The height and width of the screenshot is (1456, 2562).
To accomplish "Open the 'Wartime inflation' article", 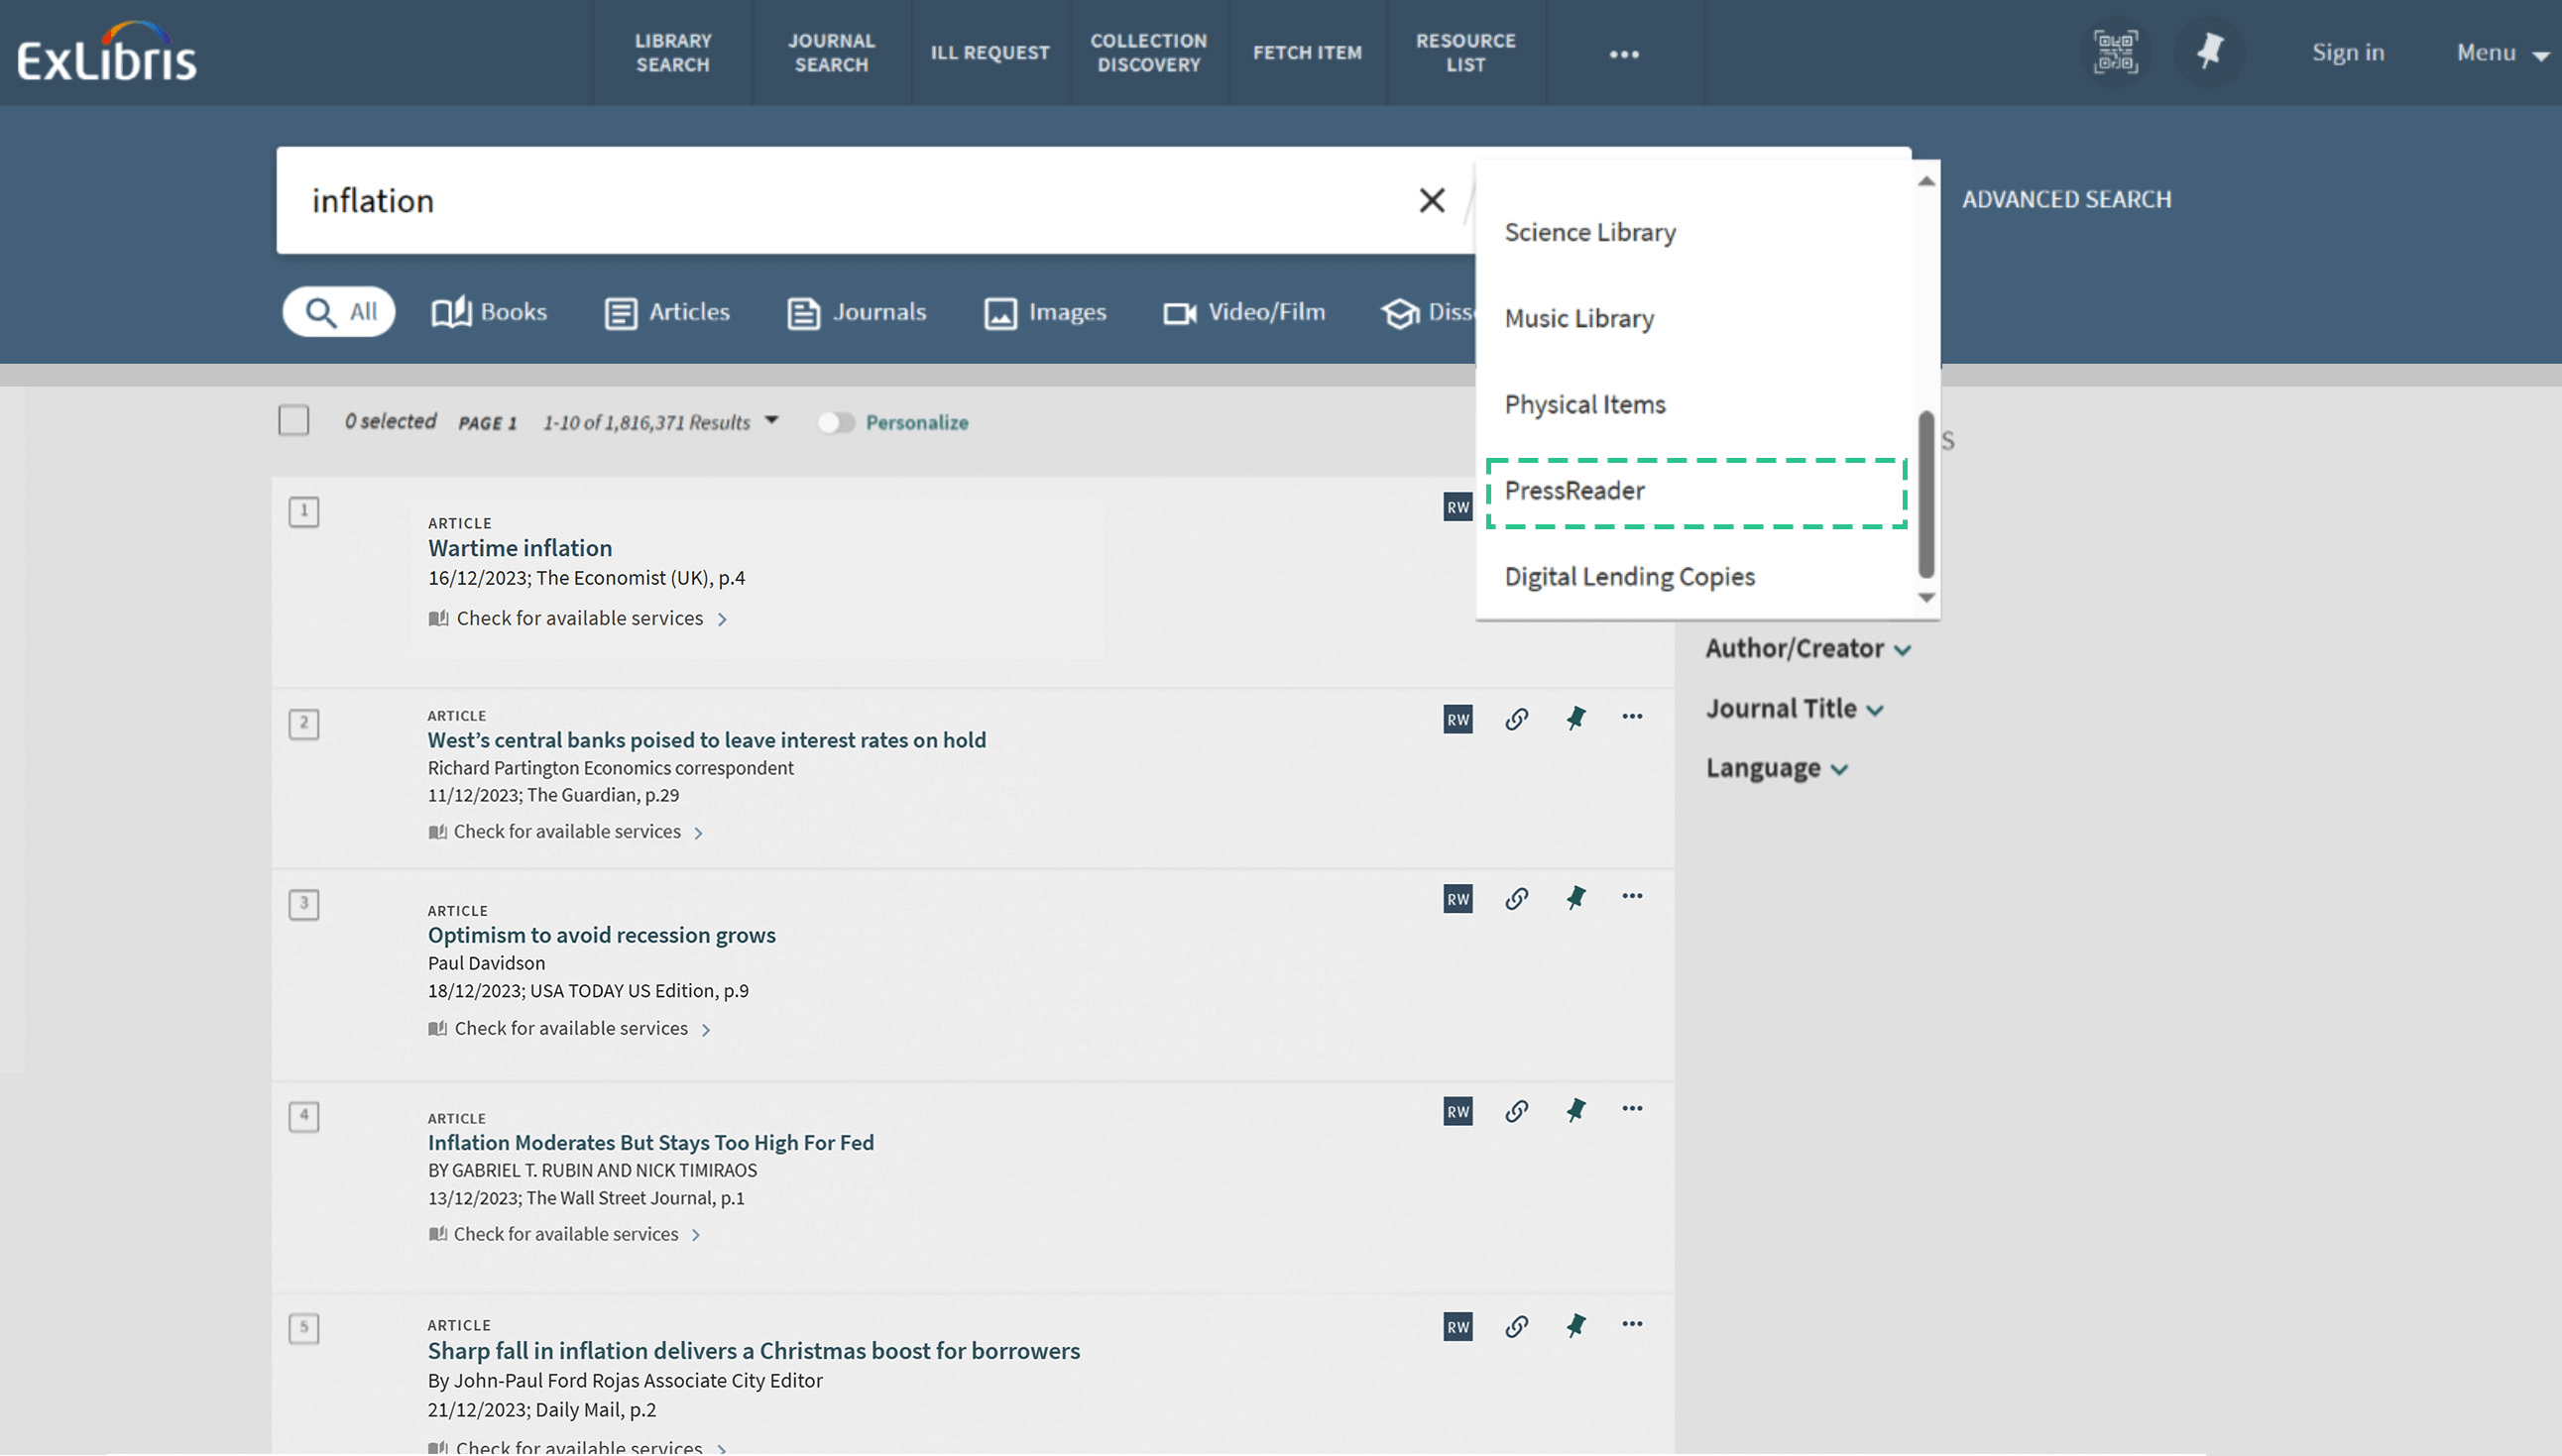I will tap(519, 548).
